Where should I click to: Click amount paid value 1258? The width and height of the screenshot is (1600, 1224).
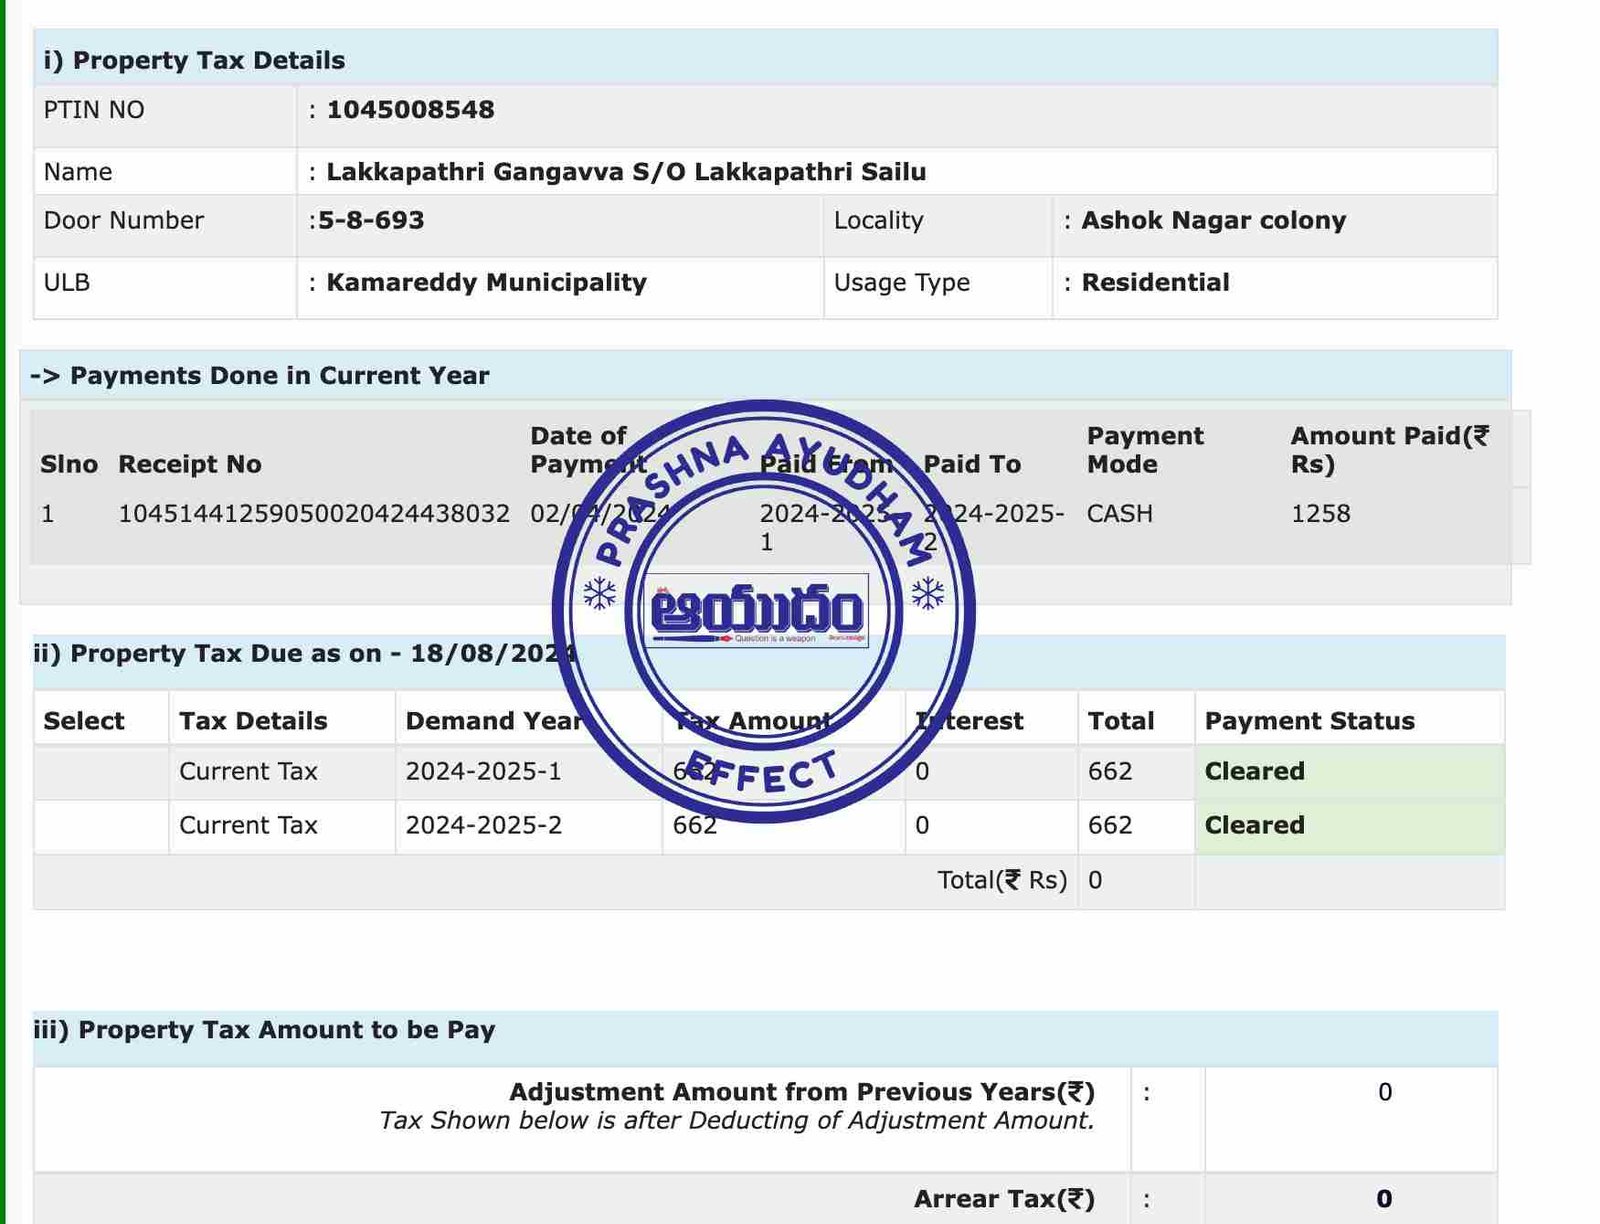point(1320,514)
